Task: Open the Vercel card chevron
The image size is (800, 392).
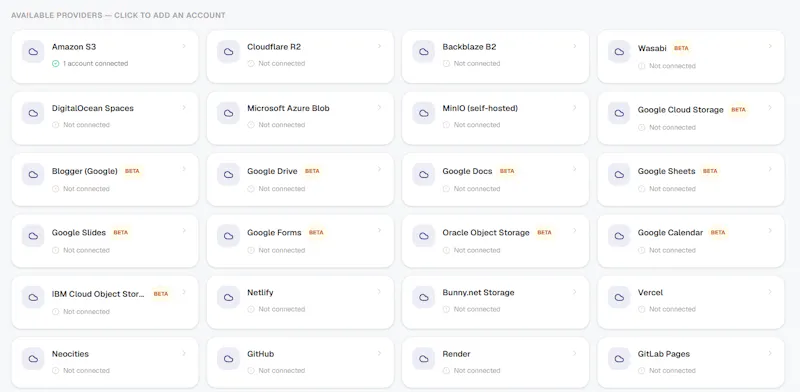Action: click(x=770, y=291)
